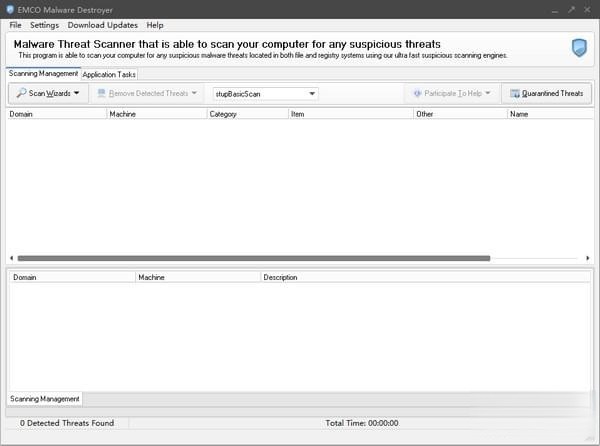Sort by upper Machine column header

pyautogui.click(x=157, y=114)
